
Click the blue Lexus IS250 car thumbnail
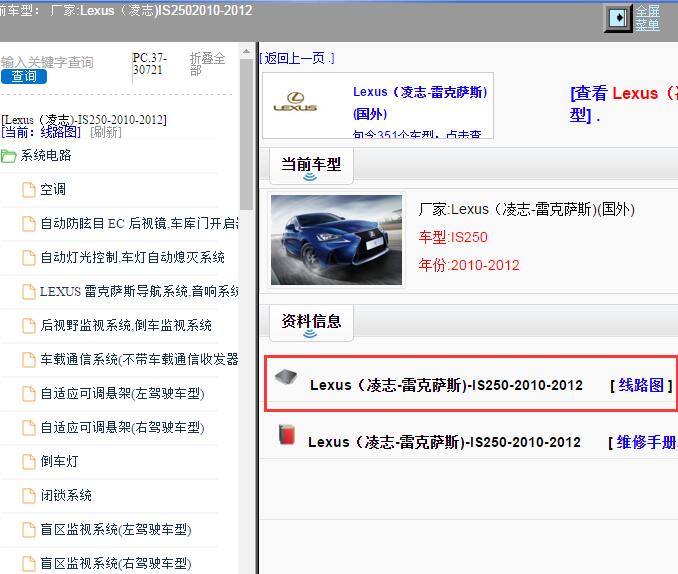336,240
